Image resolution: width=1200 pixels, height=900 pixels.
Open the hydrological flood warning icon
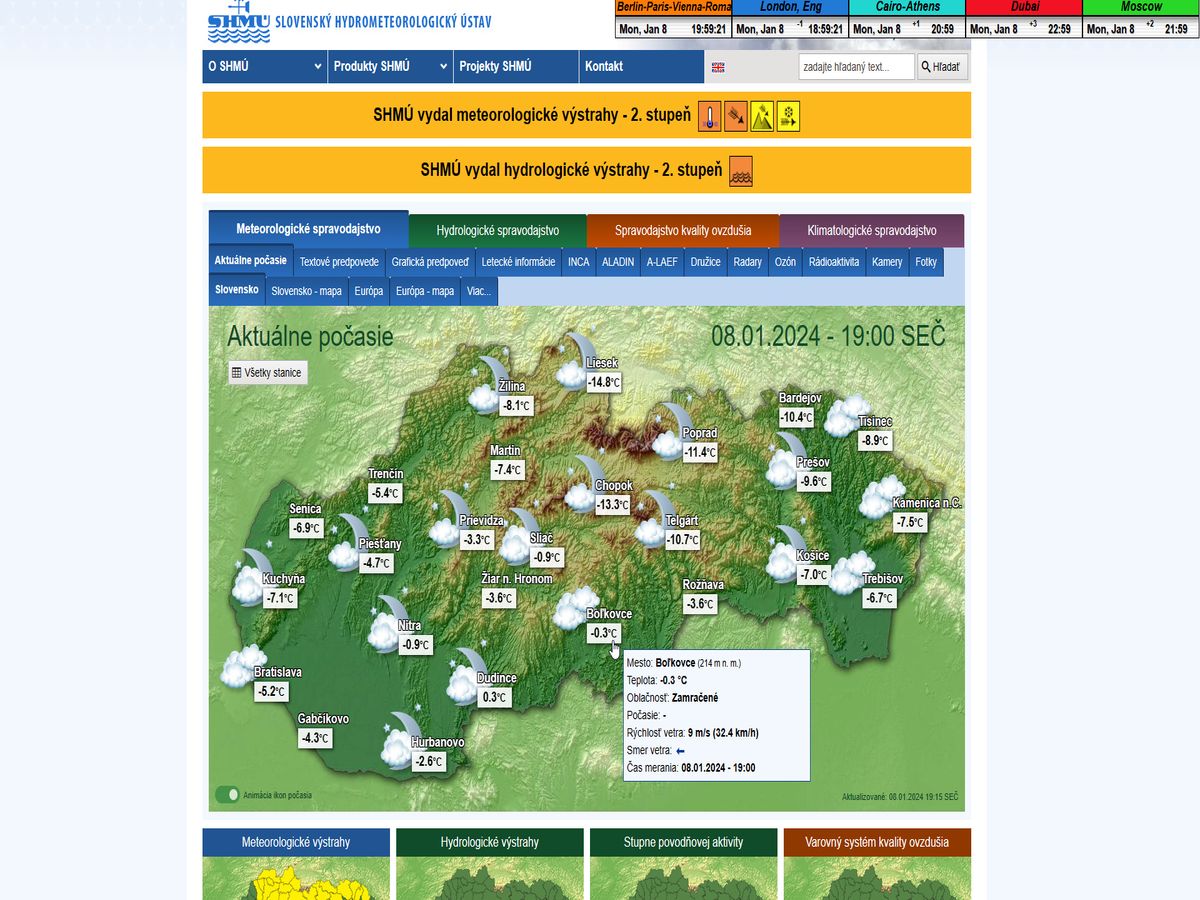click(741, 171)
